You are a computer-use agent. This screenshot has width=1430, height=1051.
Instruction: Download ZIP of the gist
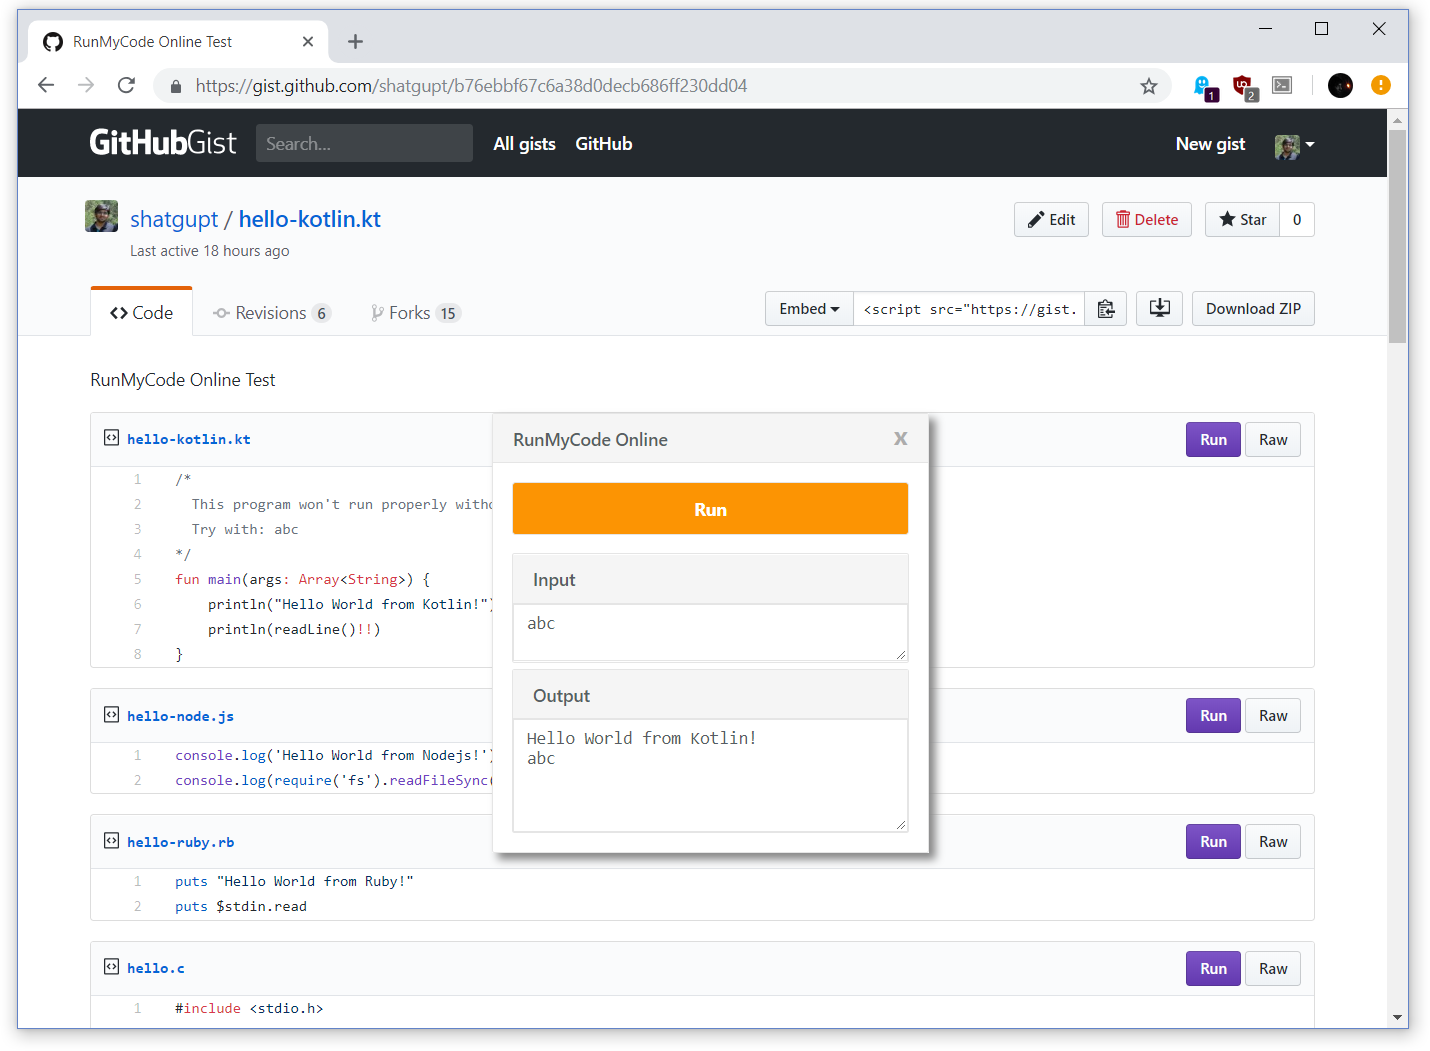1253,309
